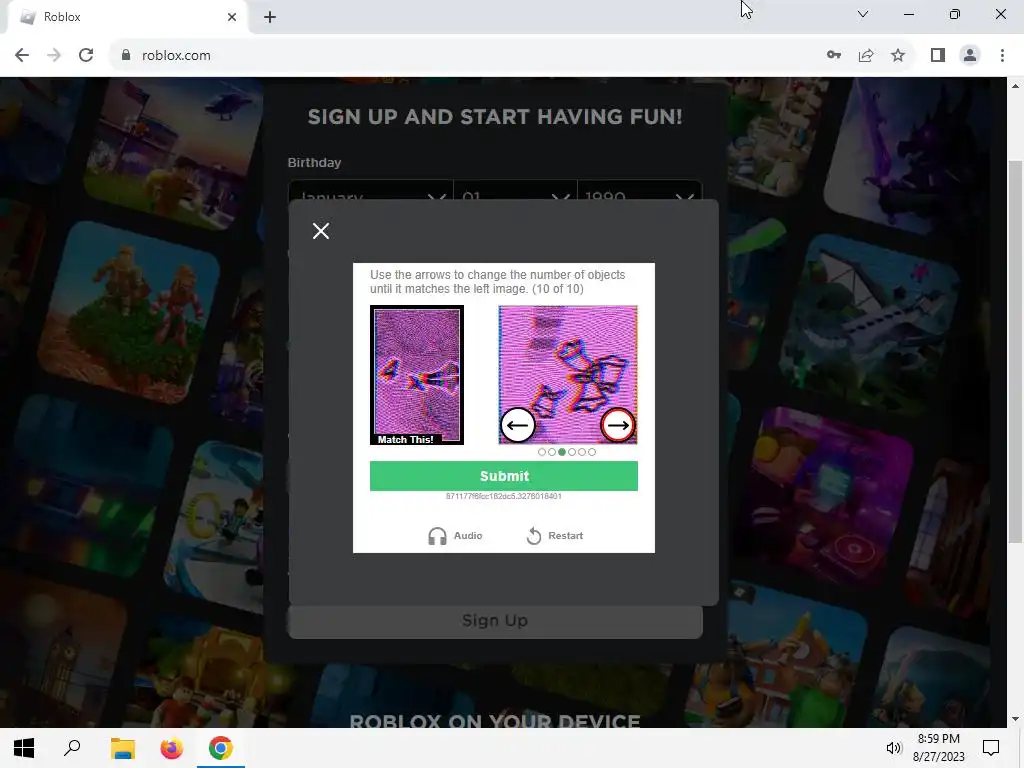Launch Firefox from the taskbar
The image size is (1024, 768).
point(172,748)
